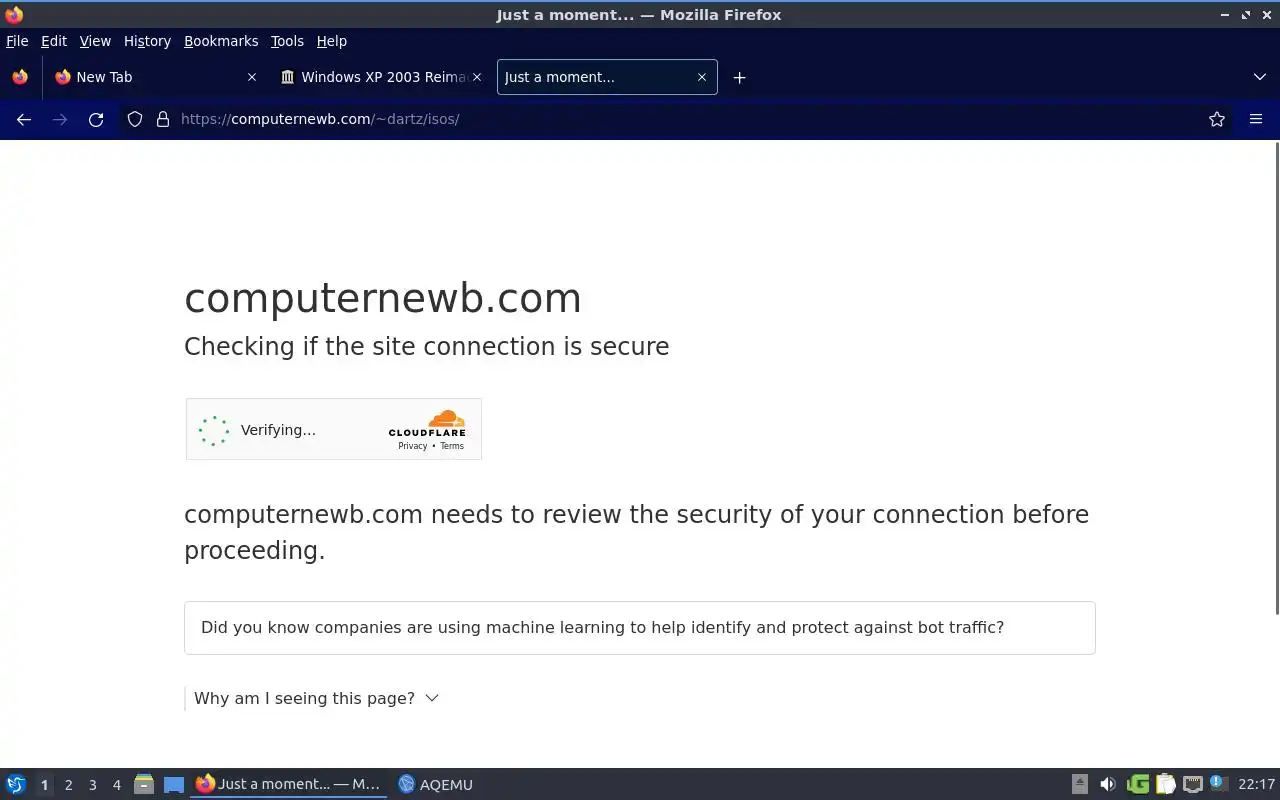Go forward one page
Image resolution: width=1280 pixels, height=800 pixels.
[x=60, y=119]
